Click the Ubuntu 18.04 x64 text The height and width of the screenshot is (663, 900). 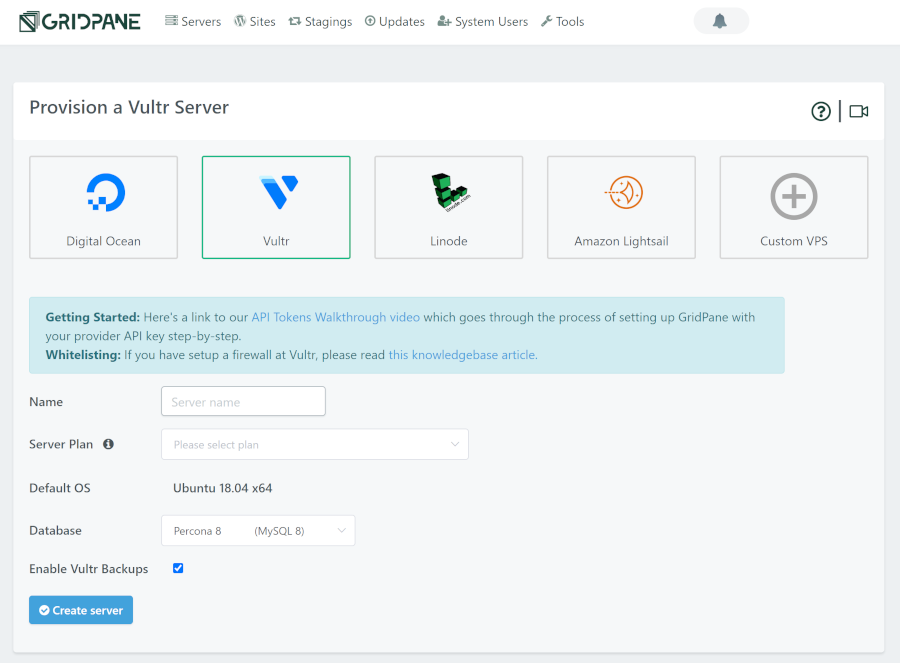(223, 488)
